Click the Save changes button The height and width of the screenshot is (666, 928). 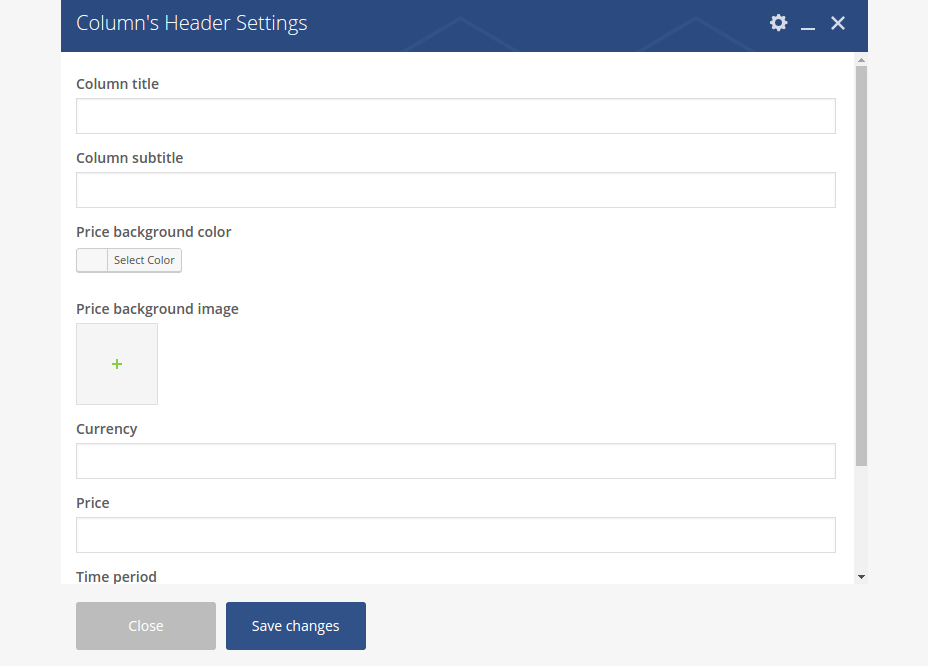click(296, 626)
